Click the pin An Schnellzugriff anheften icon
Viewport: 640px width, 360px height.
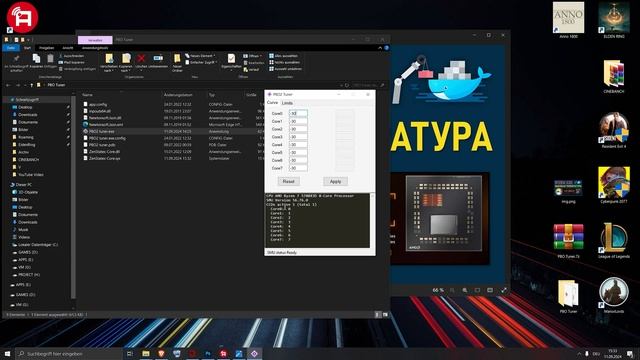click(16, 62)
